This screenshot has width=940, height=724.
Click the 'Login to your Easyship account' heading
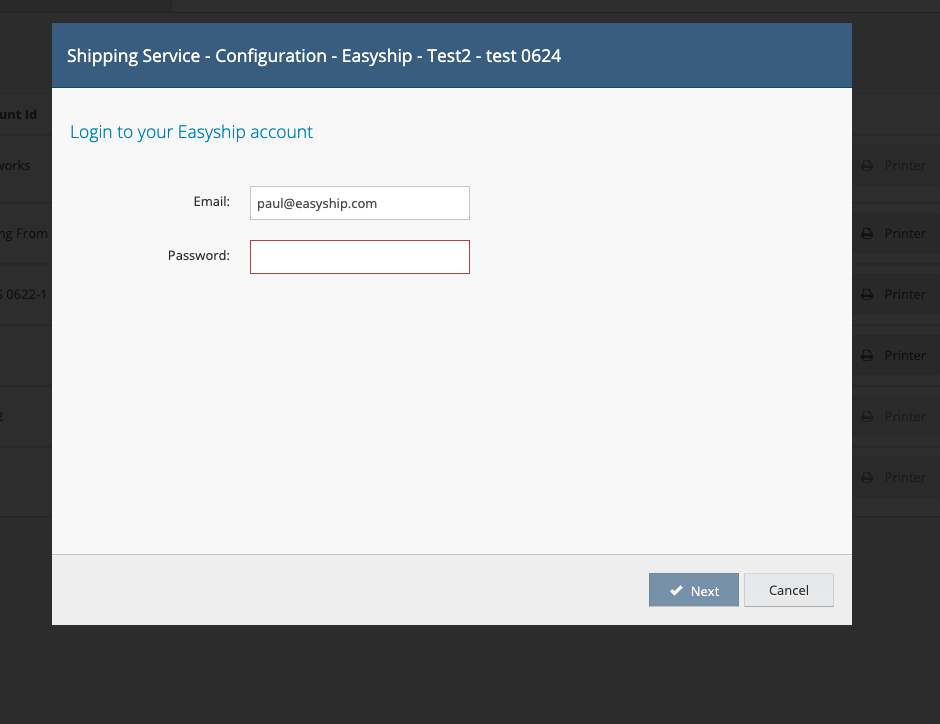pyautogui.click(x=191, y=132)
